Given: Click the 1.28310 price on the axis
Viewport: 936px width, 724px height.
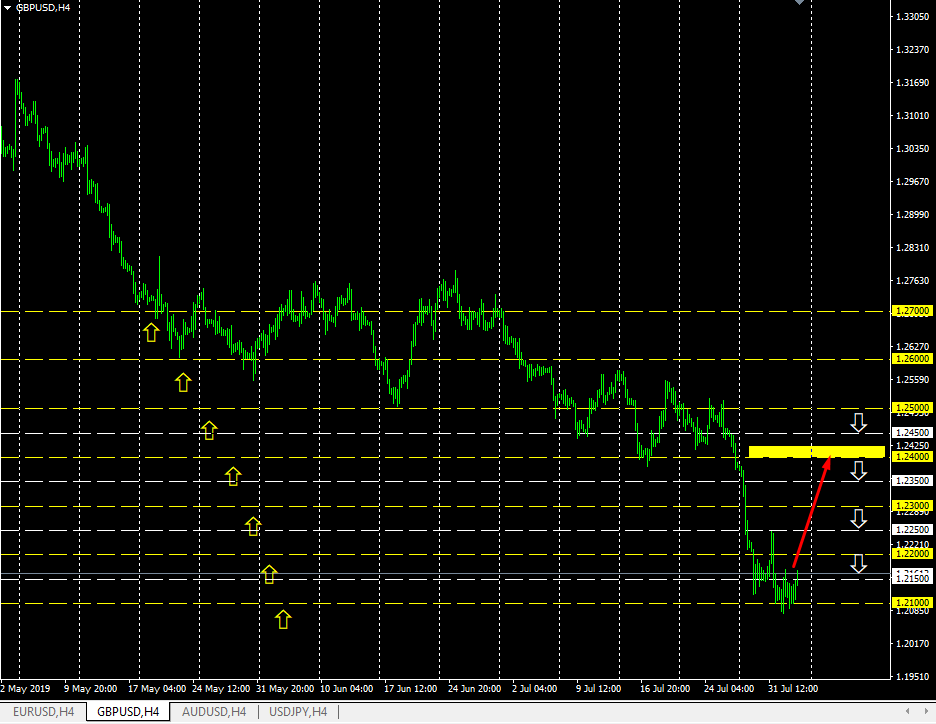Looking at the screenshot, I should [913, 247].
